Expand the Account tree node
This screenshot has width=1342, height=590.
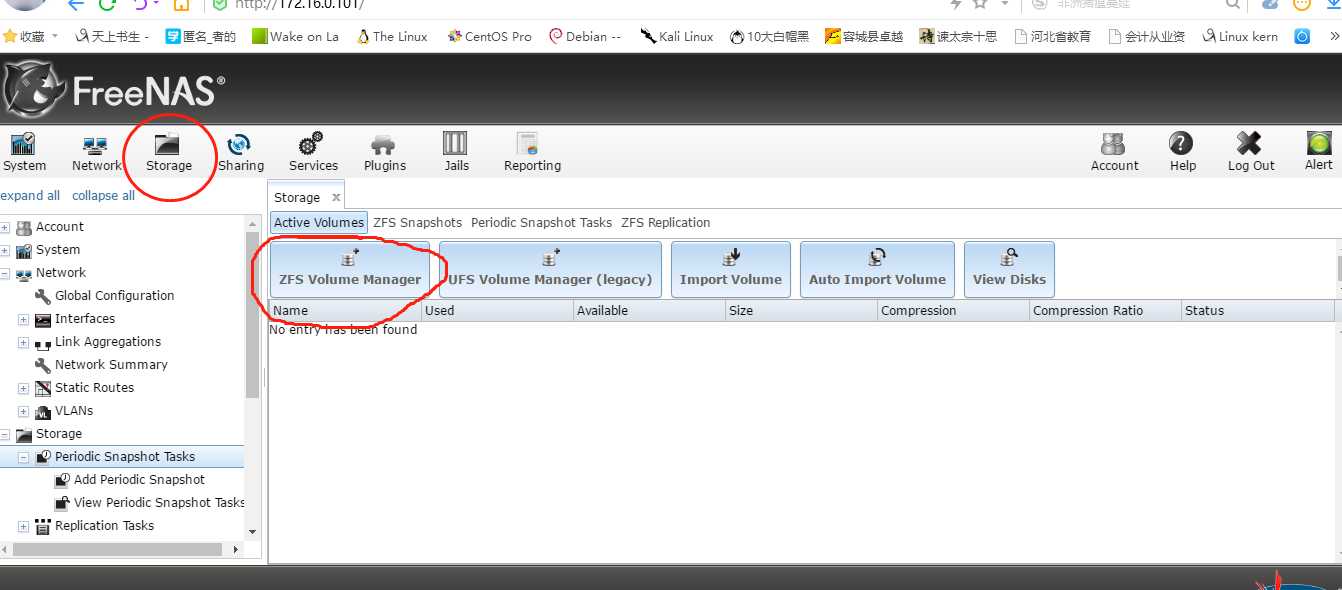tap(5, 227)
